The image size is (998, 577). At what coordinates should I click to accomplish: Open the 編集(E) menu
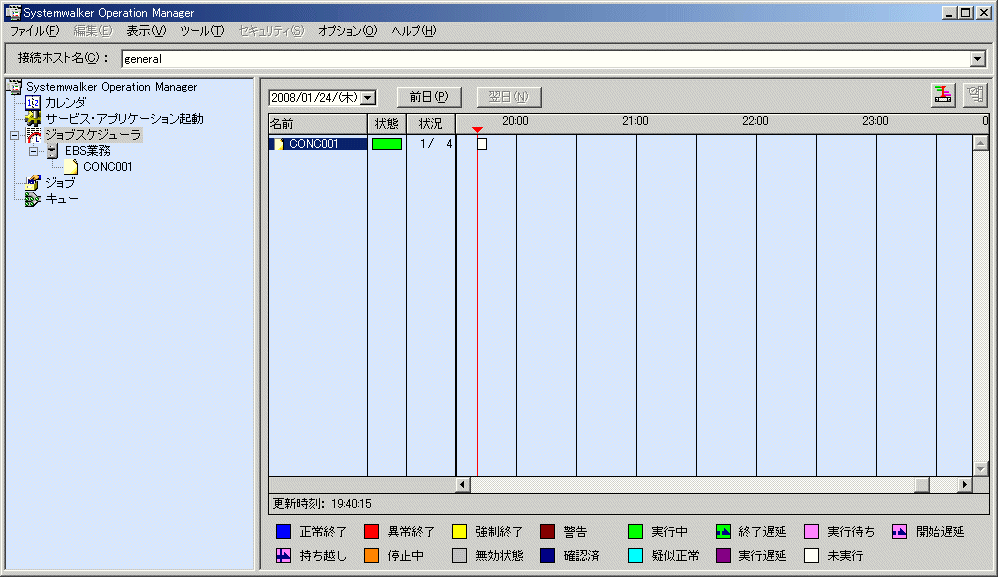pos(92,31)
